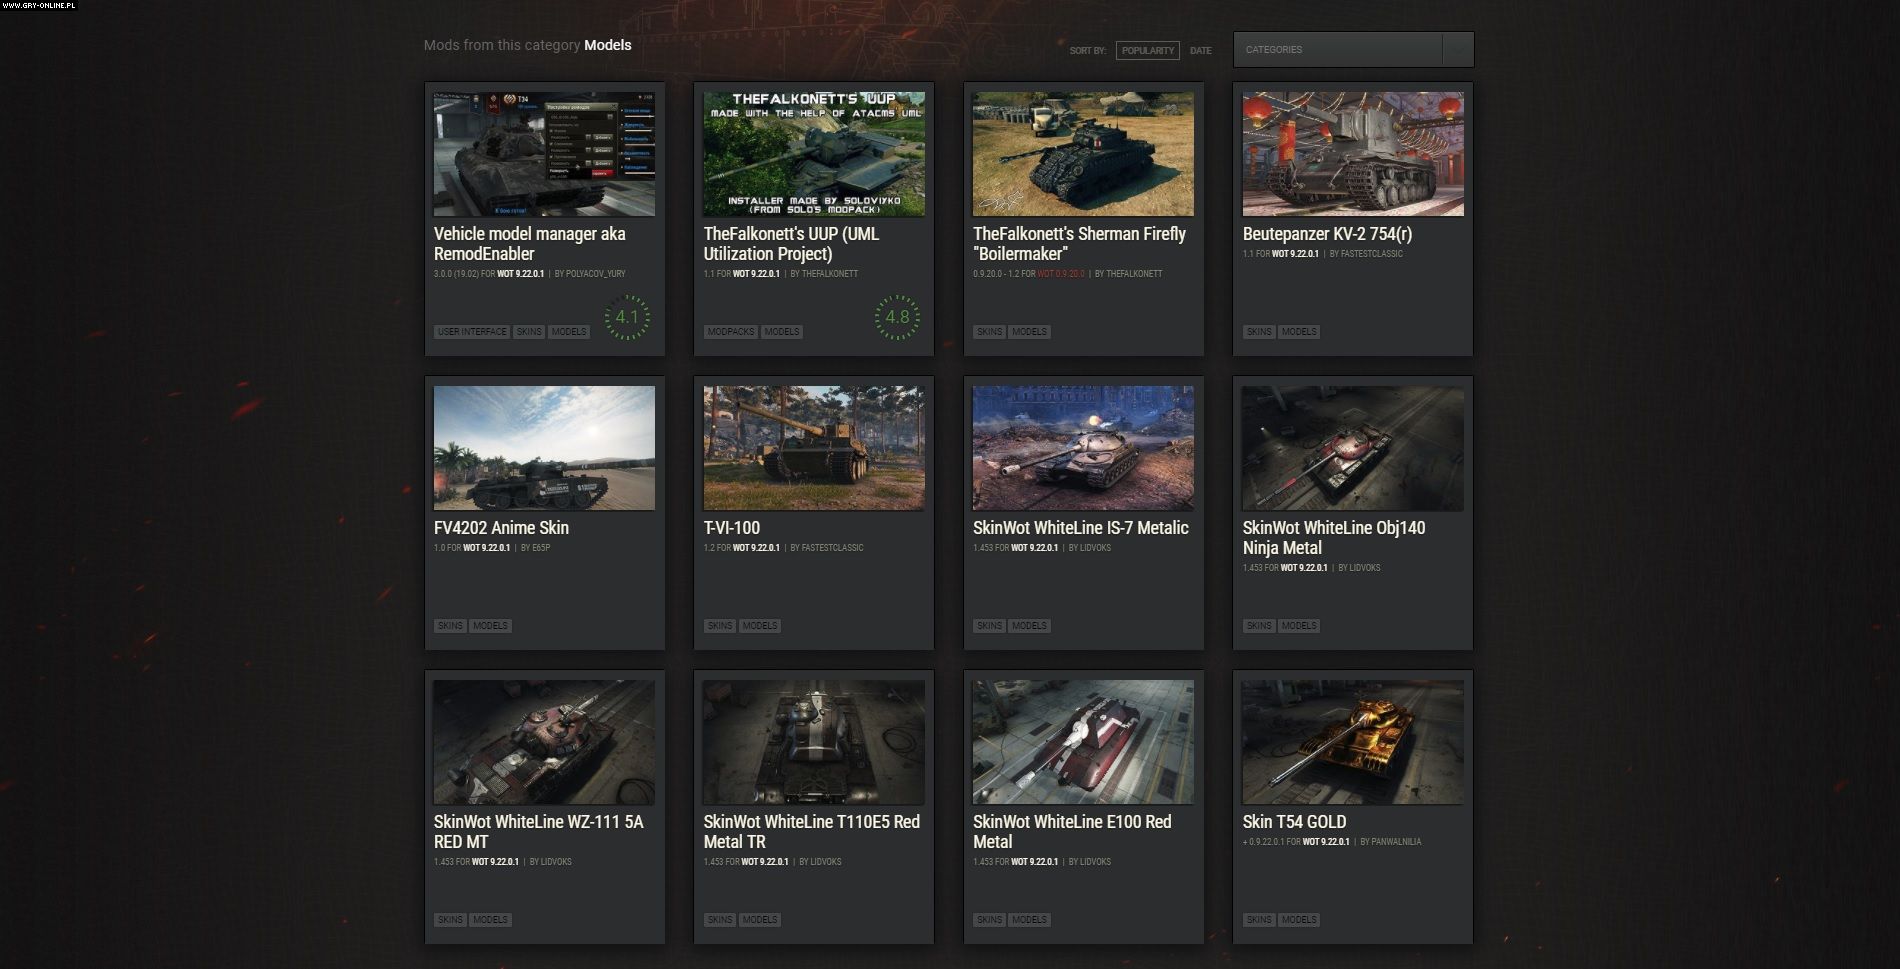Sort mods by Date
The height and width of the screenshot is (969, 1900).
pos(1200,51)
